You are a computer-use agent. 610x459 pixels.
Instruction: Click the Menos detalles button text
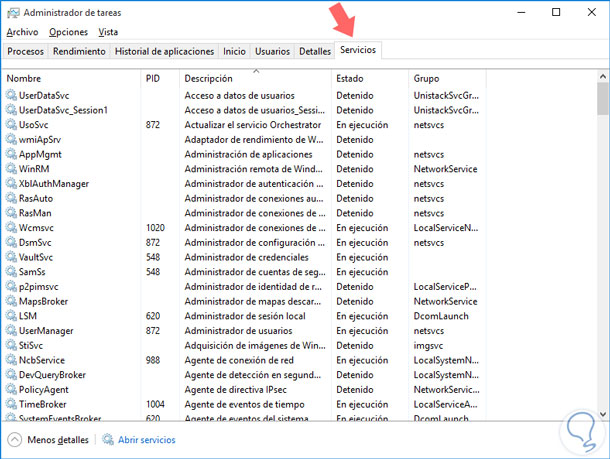[x=58, y=440]
